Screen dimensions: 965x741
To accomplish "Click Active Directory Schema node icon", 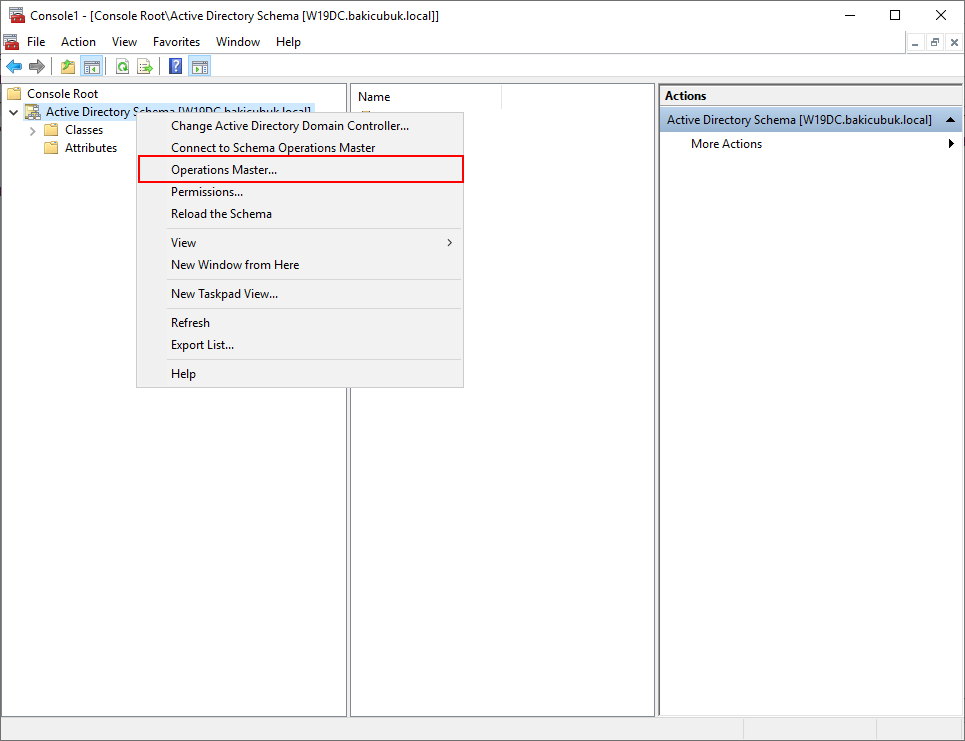I will pos(33,111).
